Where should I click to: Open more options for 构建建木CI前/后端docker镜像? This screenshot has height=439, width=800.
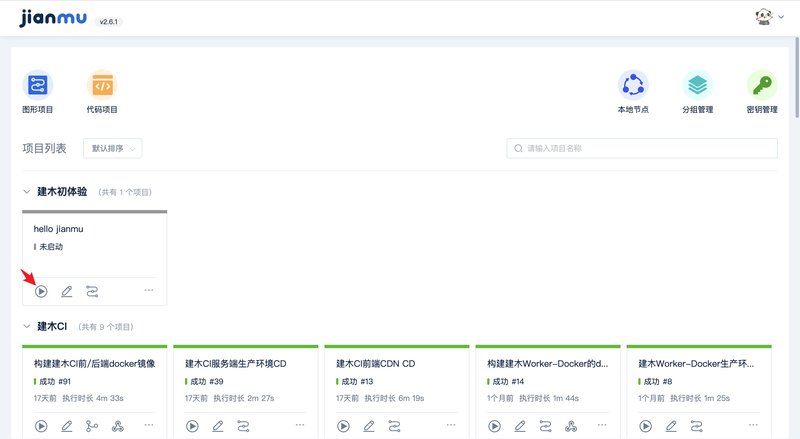(x=148, y=425)
